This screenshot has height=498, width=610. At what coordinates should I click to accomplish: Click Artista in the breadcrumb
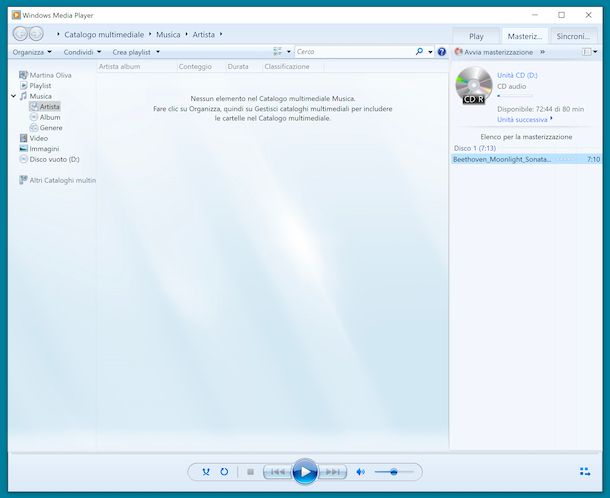203,35
